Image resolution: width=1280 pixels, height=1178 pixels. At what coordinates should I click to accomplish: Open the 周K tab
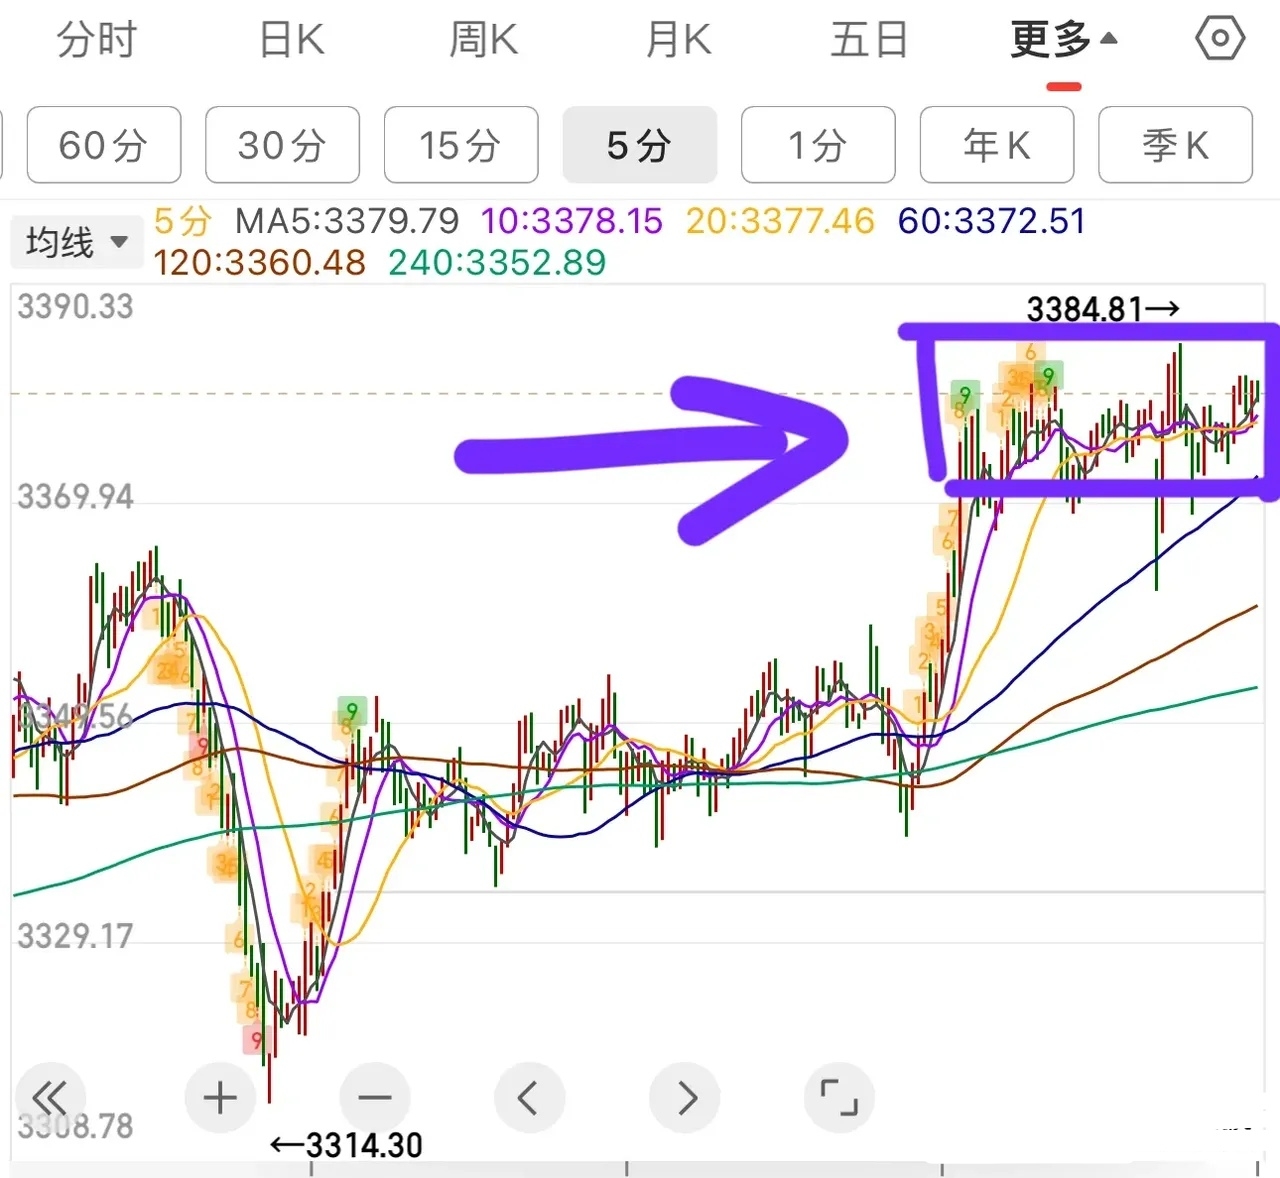point(483,40)
